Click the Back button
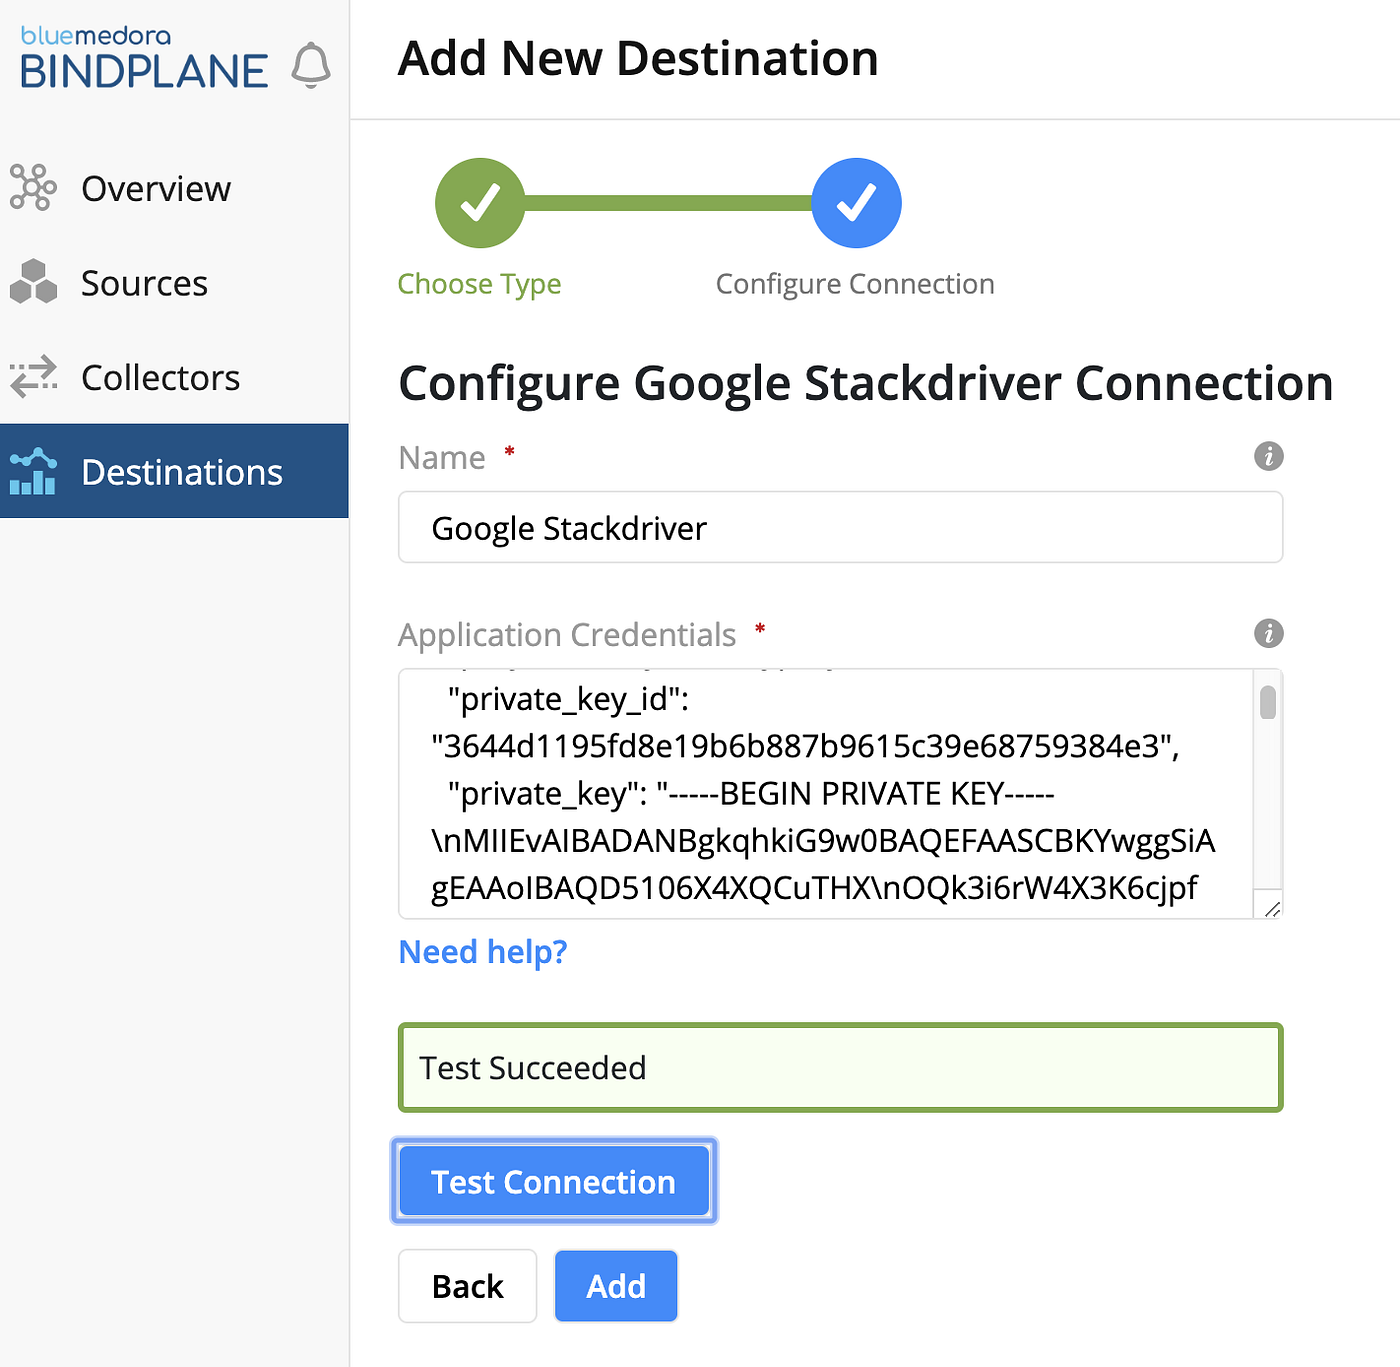This screenshot has width=1400, height=1367. tap(467, 1286)
